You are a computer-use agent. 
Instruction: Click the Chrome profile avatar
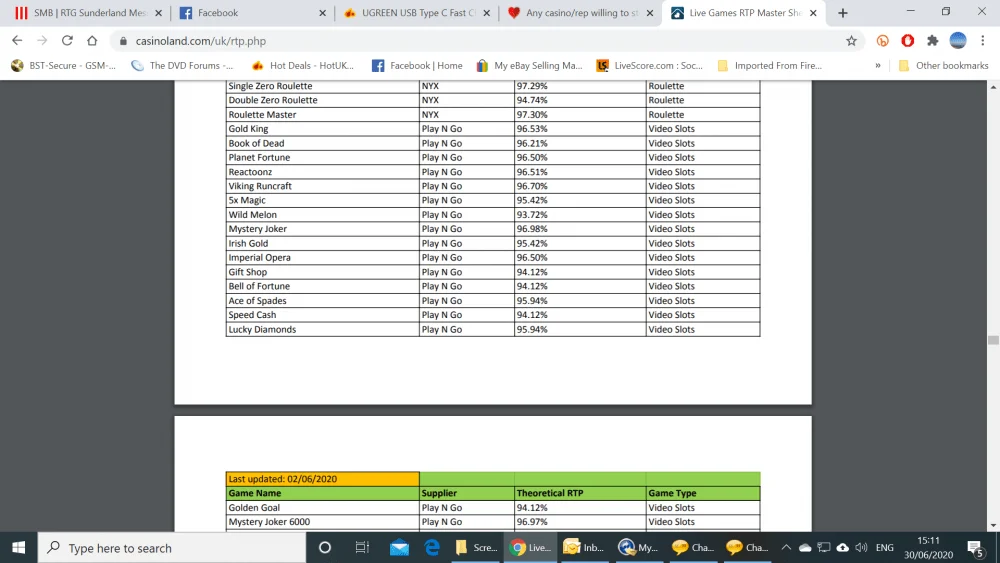[x=958, y=41]
